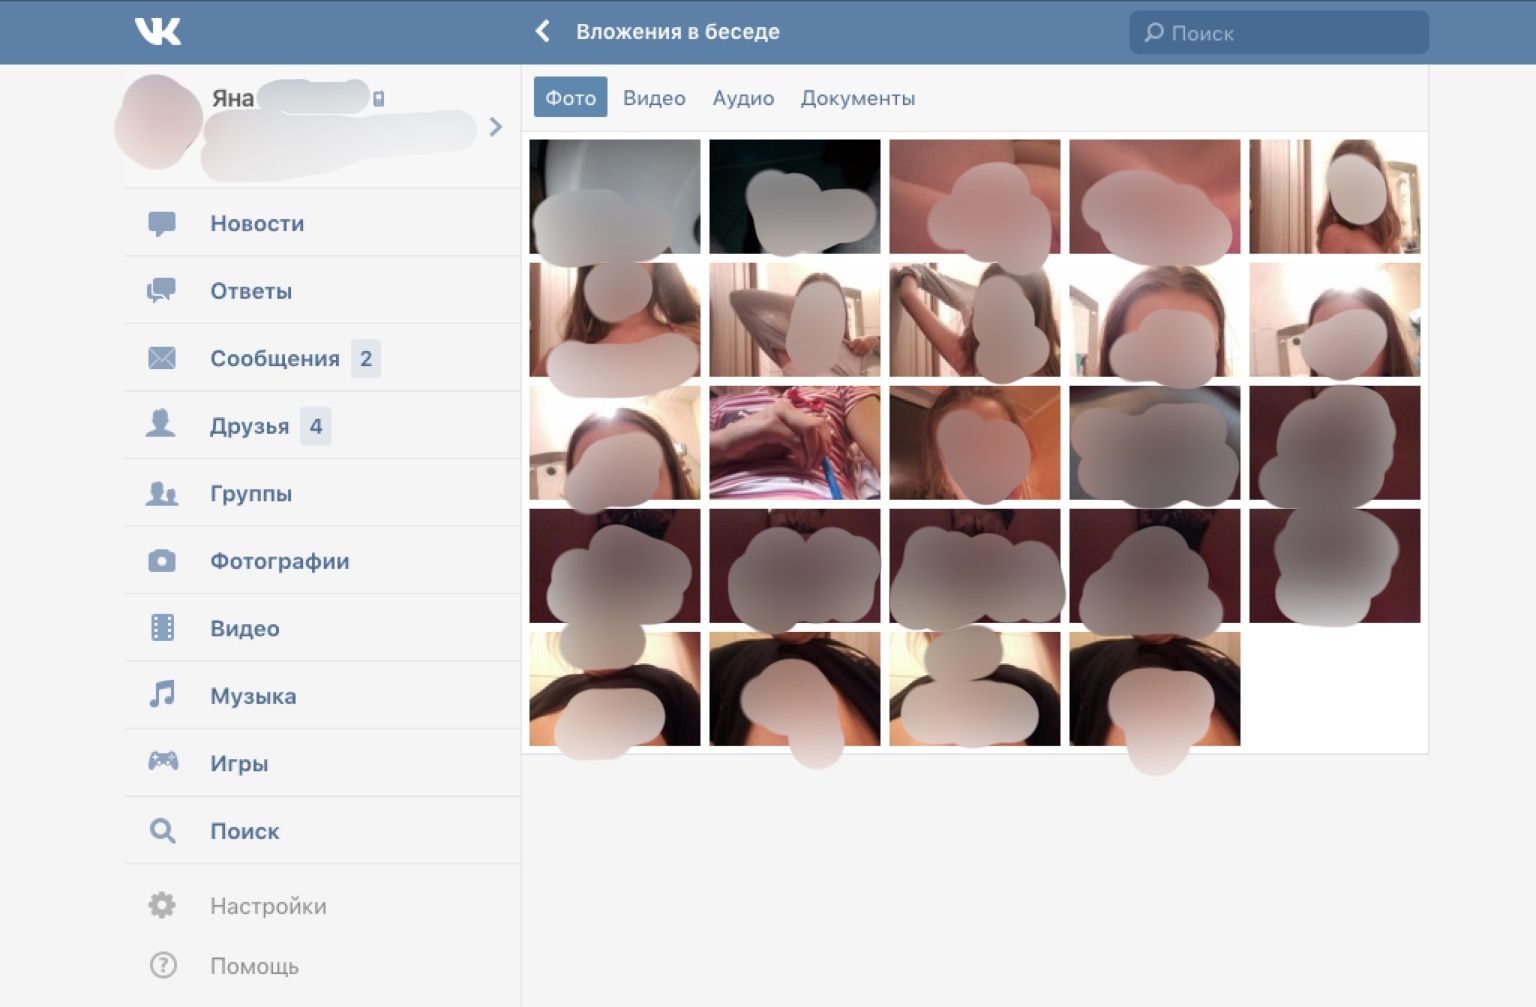1536x1007 pixels.
Task: Expand the profile chevron next to Яна
Action: tap(495, 127)
